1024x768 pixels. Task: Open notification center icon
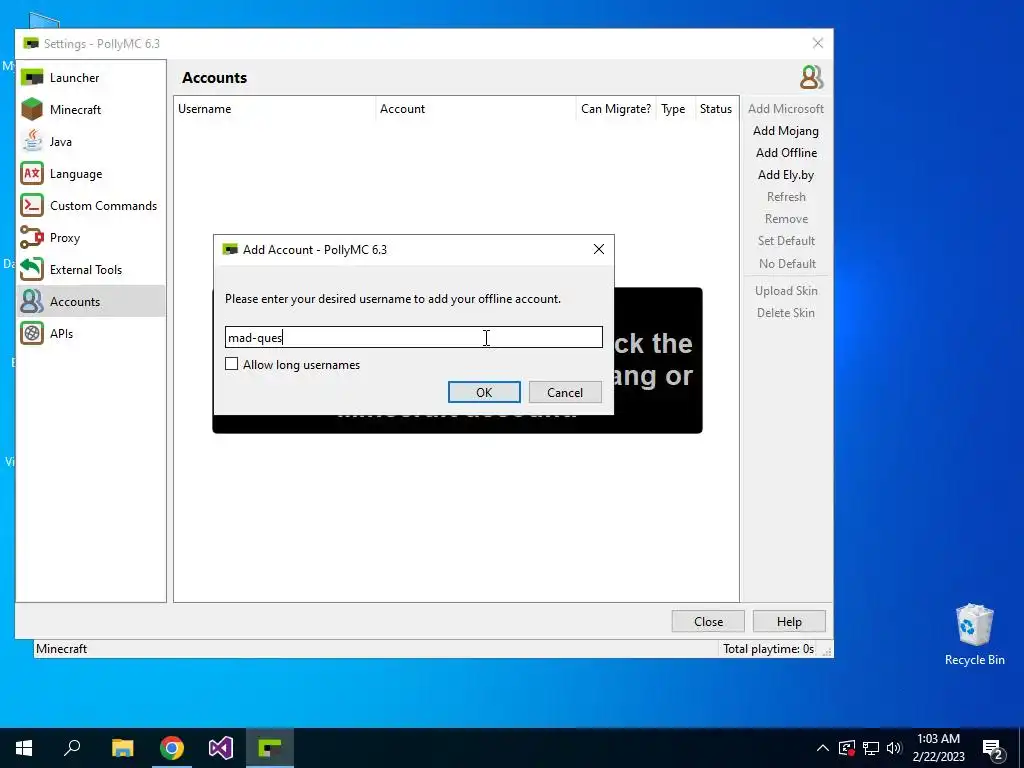pos(993,749)
